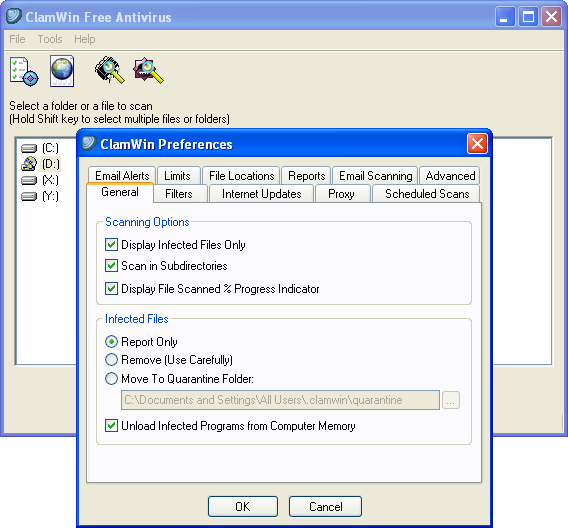Open the File menu
Screen dimensions: 568x528
tap(17, 39)
